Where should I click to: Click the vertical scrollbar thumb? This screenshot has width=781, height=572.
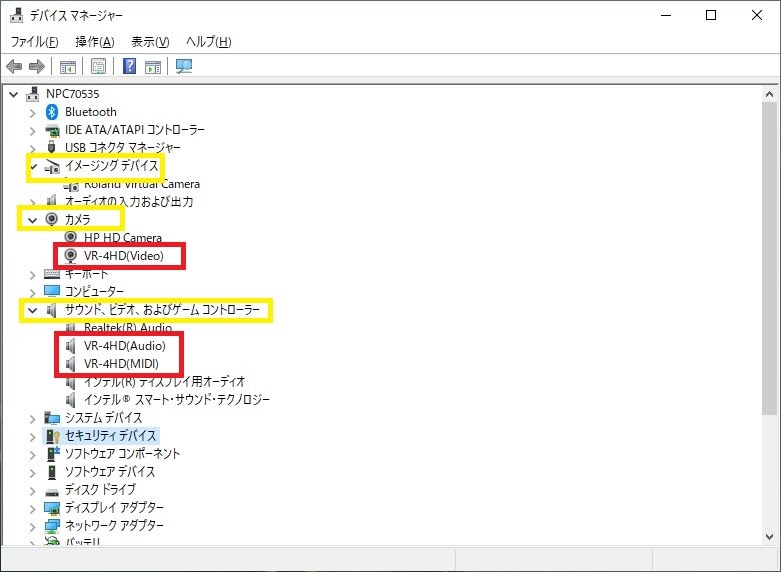point(769,258)
